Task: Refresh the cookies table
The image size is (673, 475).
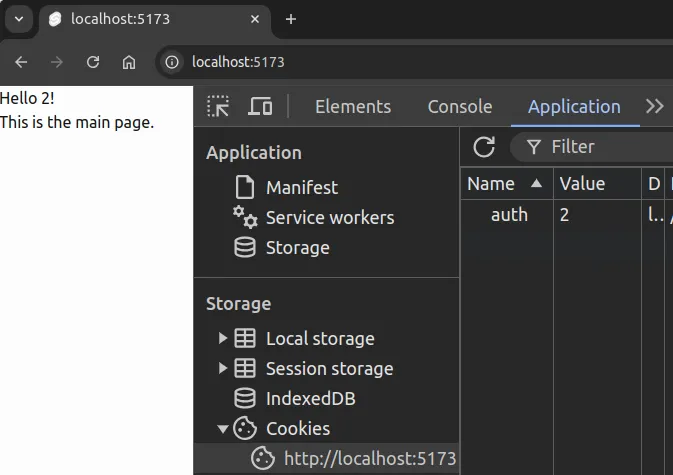Action: [484, 147]
